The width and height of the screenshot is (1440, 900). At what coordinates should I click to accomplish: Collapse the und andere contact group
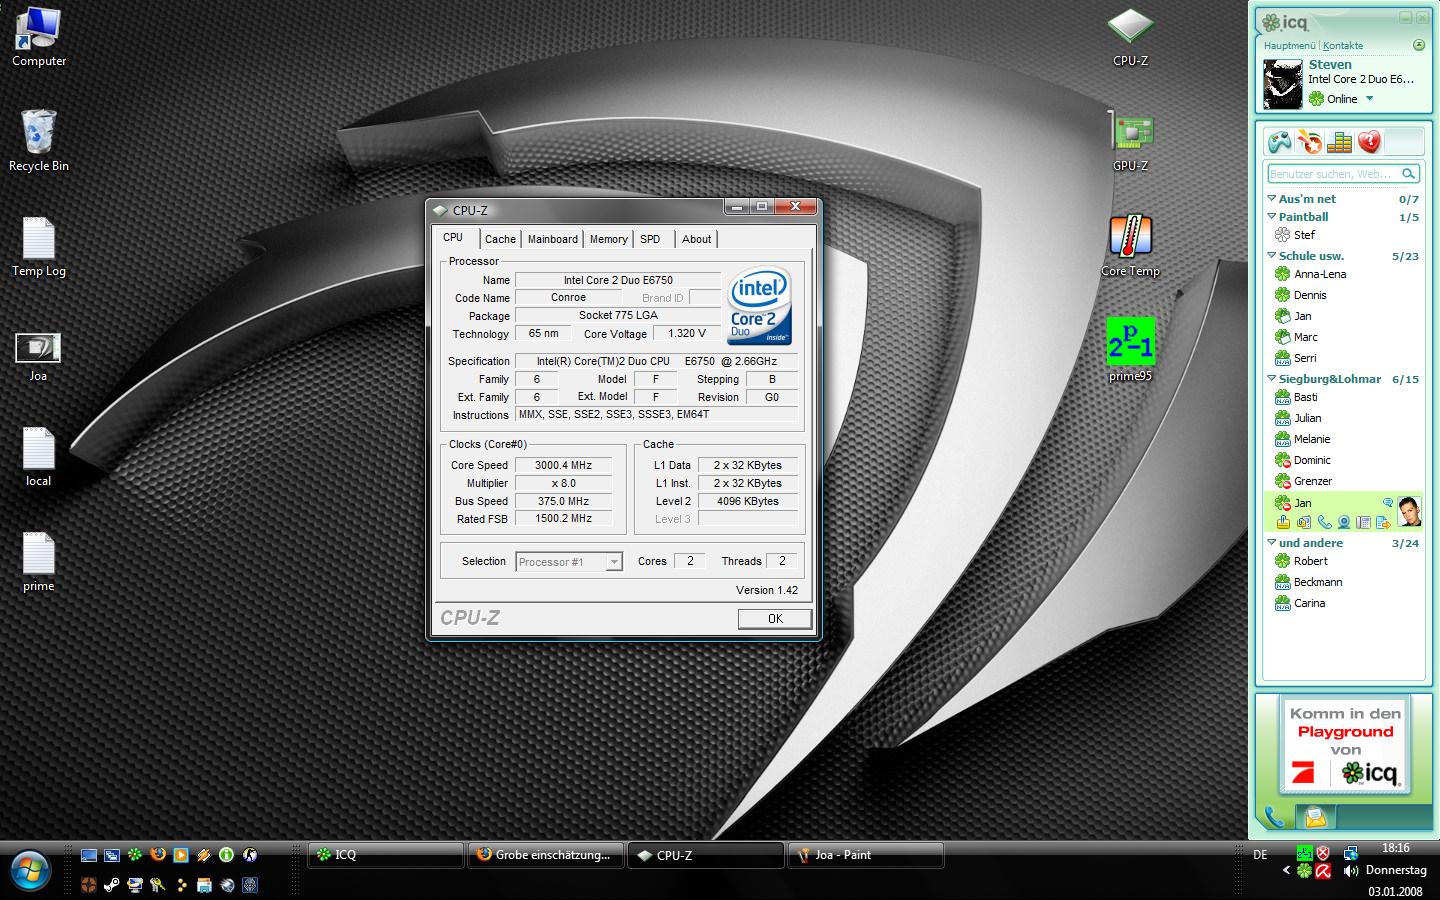(x=1271, y=542)
